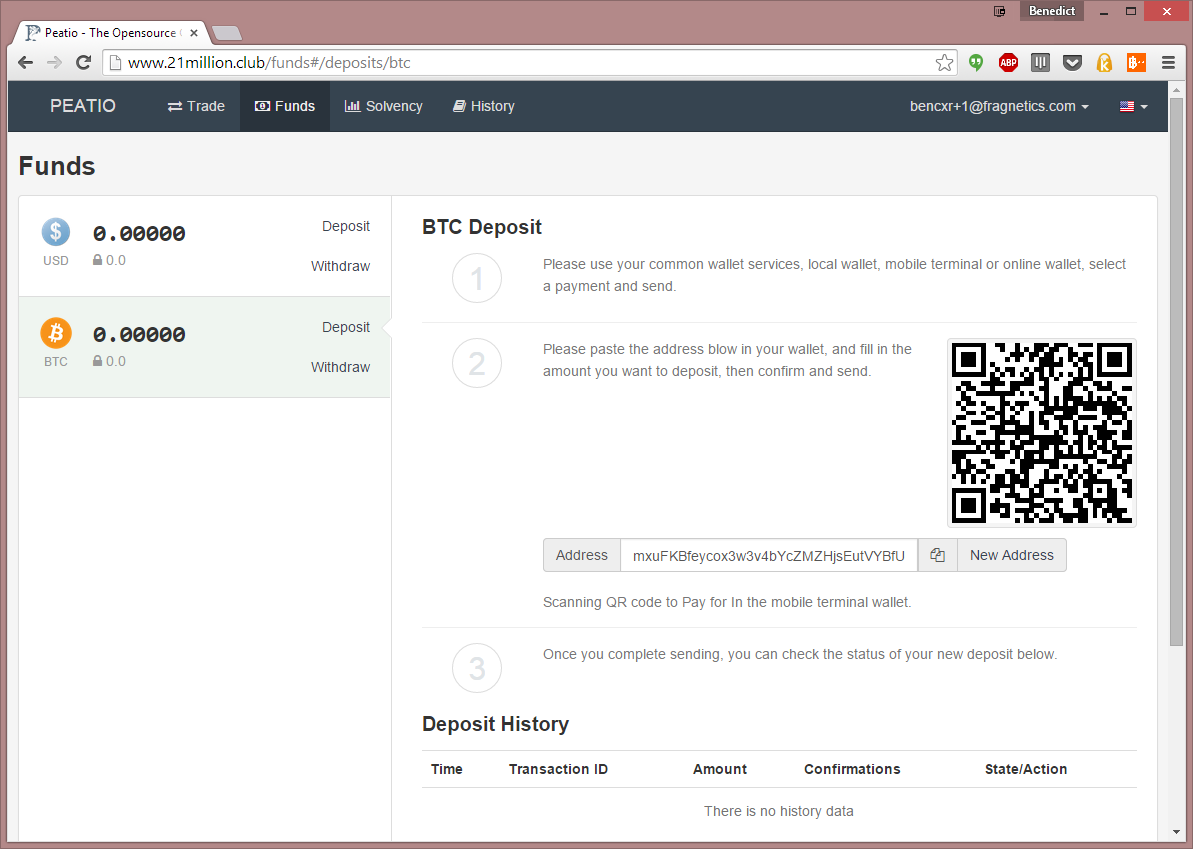Click the Address label next to field
This screenshot has height=849, width=1193.
581,555
